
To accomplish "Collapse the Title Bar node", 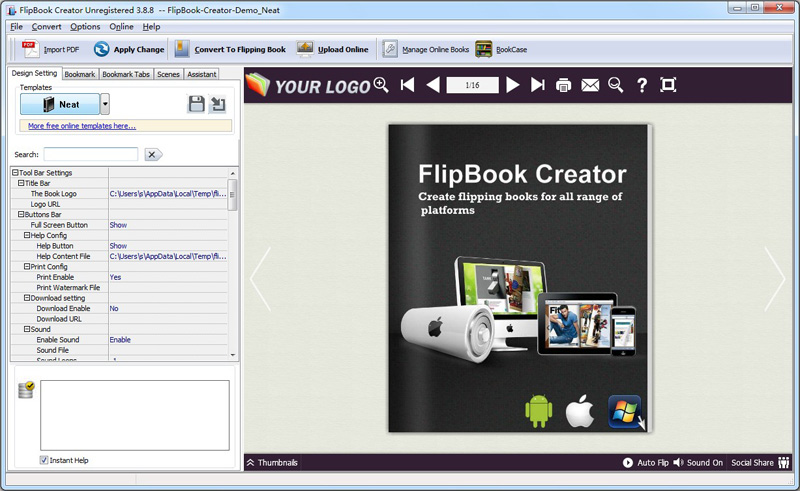I will tap(21, 183).
